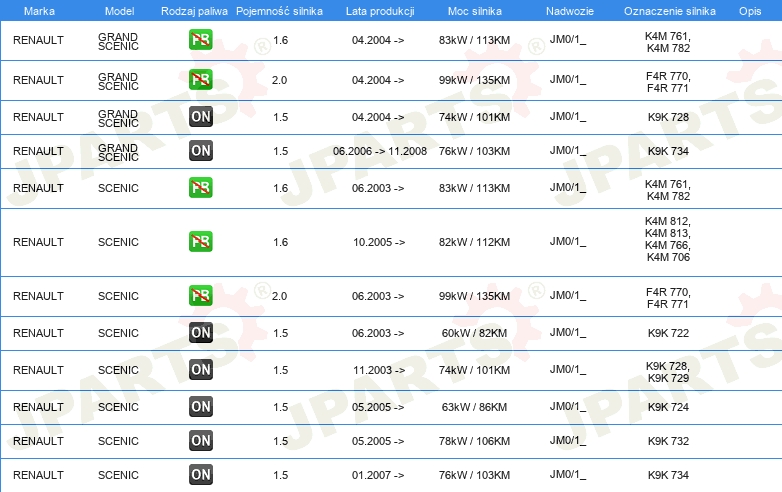Select engine code 'K9K 724'
The width and height of the screenshot is (782, 492).
point(668,407)
